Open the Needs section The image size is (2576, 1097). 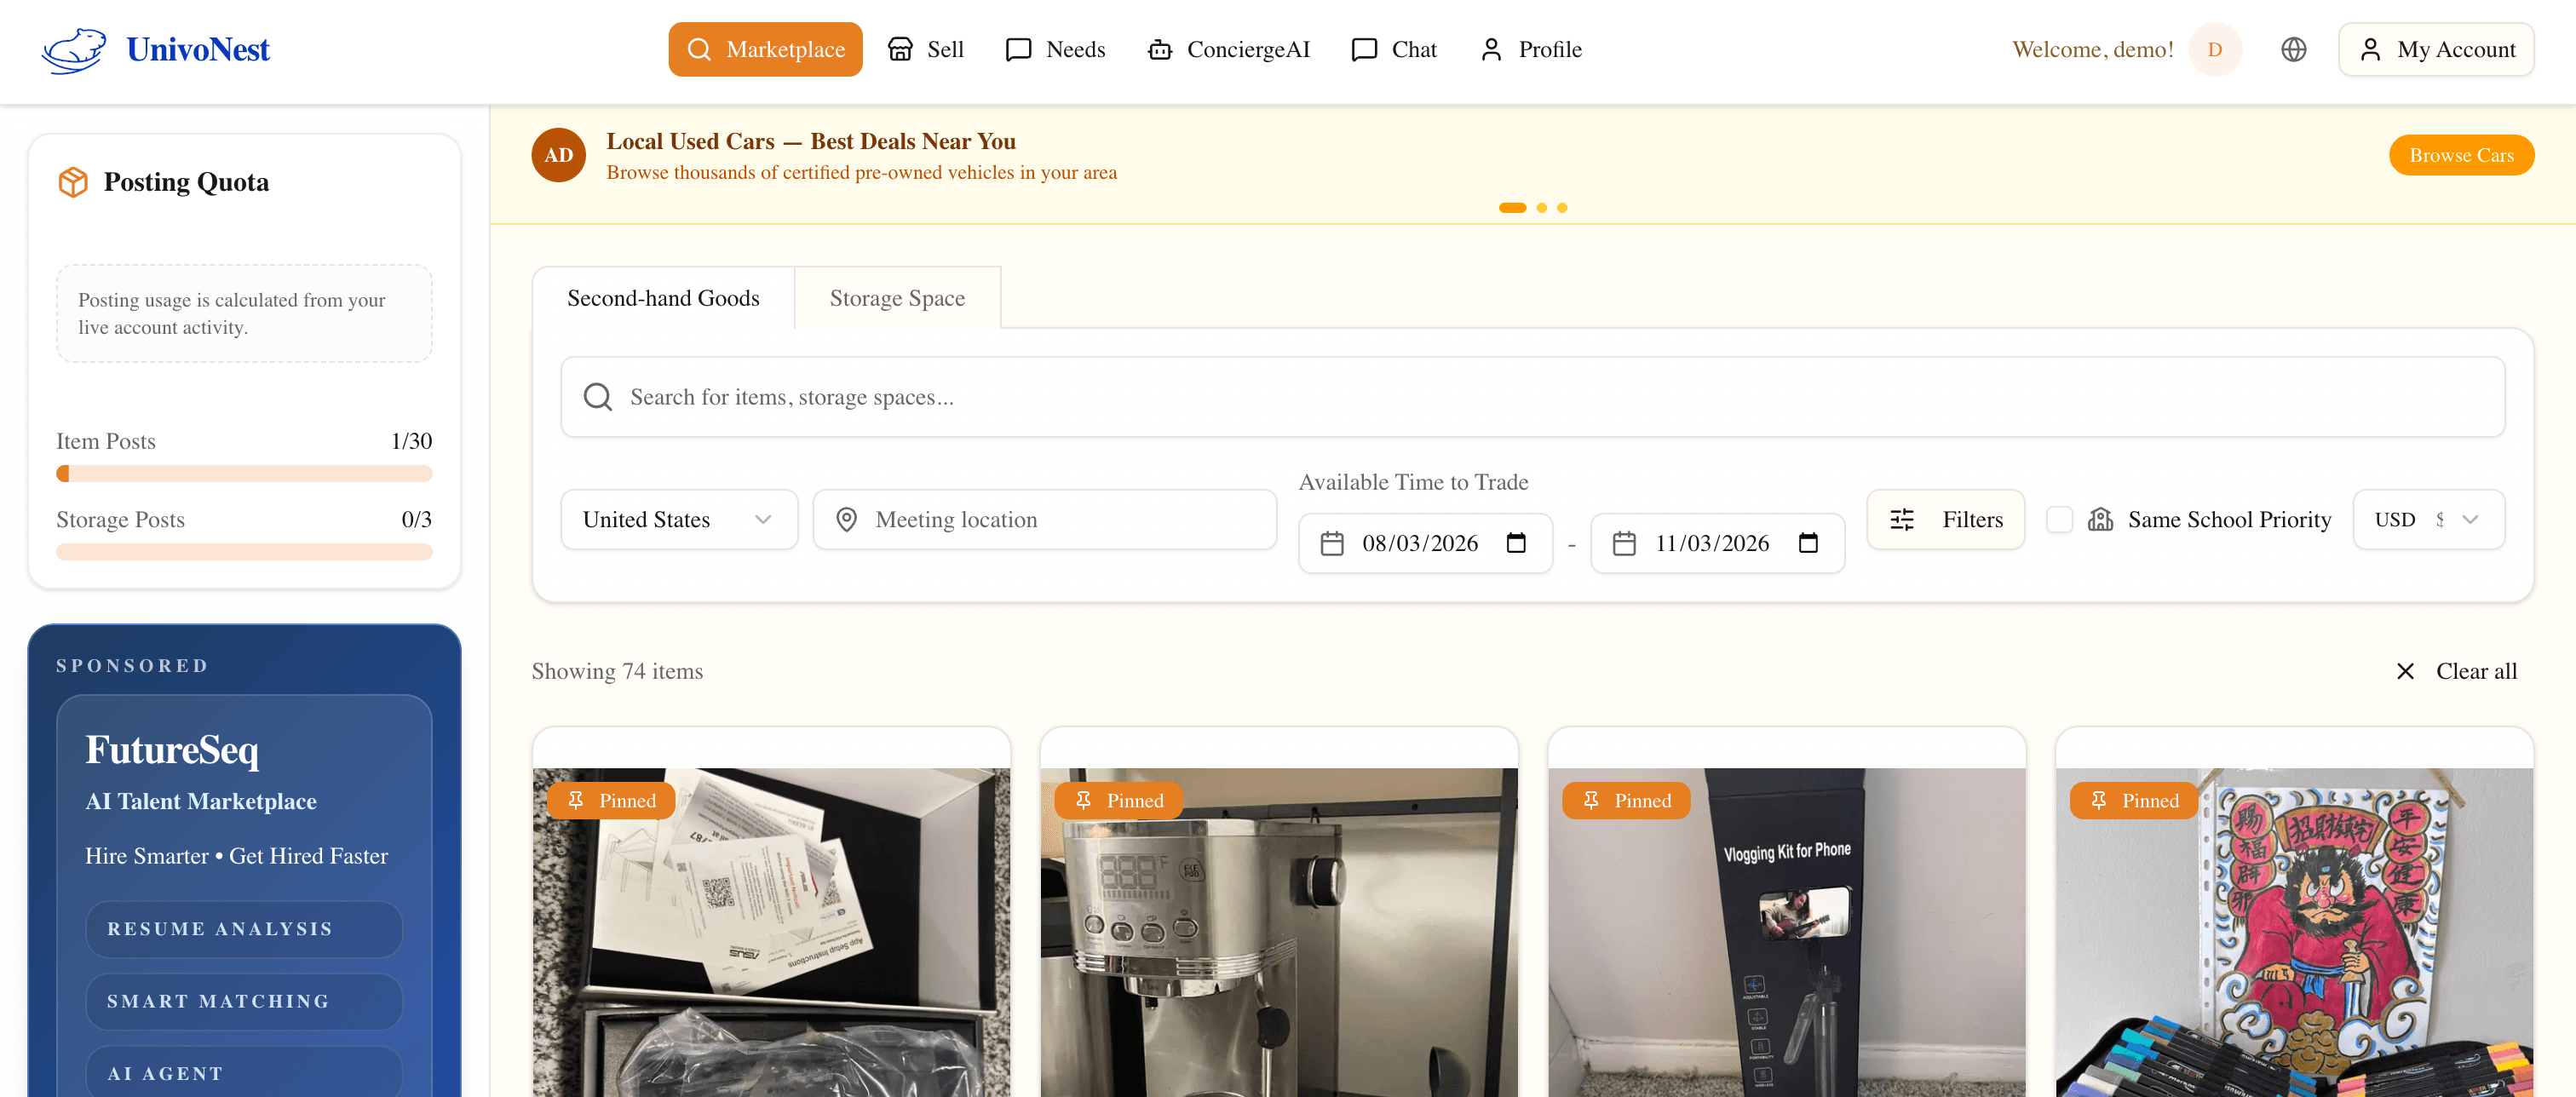tap(1055, 49)
